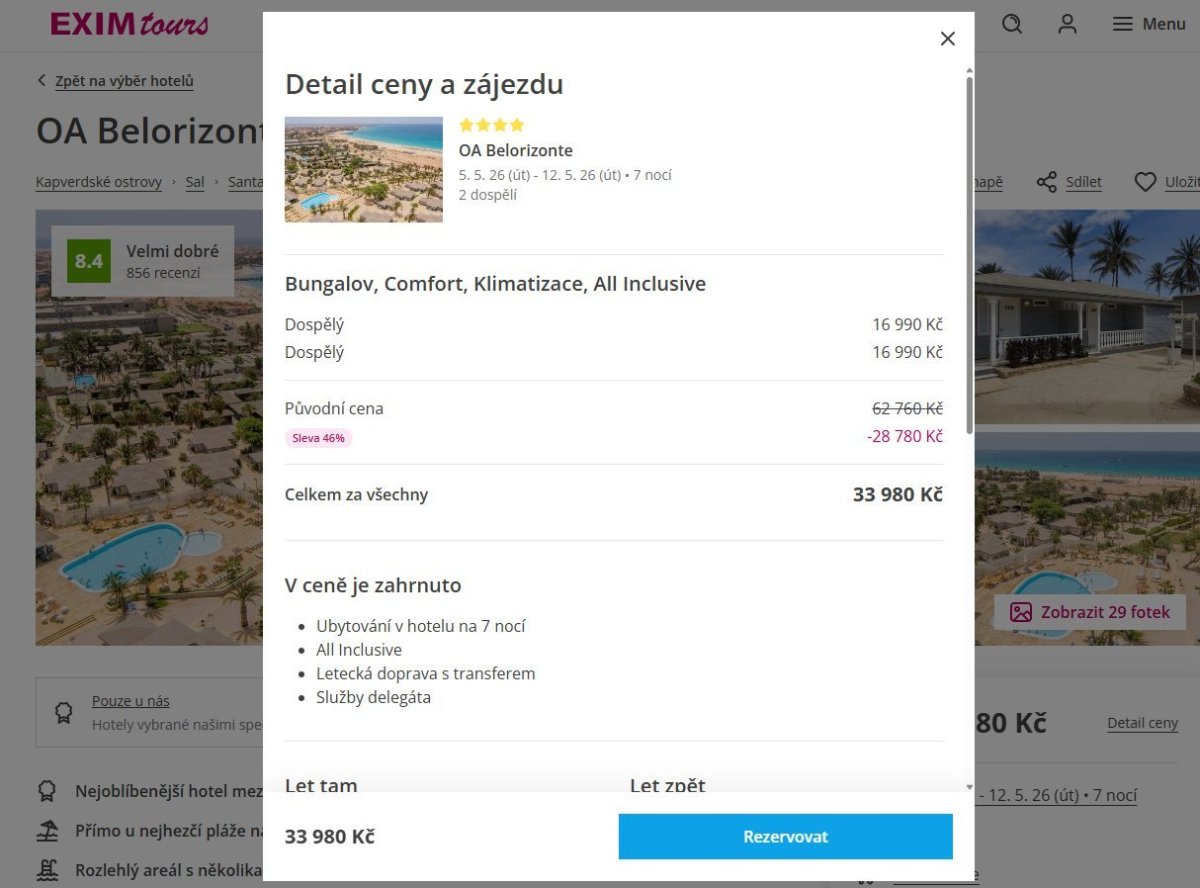Select the Sal breadcrumb link
Screen dimensions: 1200x888
point(195,182)
